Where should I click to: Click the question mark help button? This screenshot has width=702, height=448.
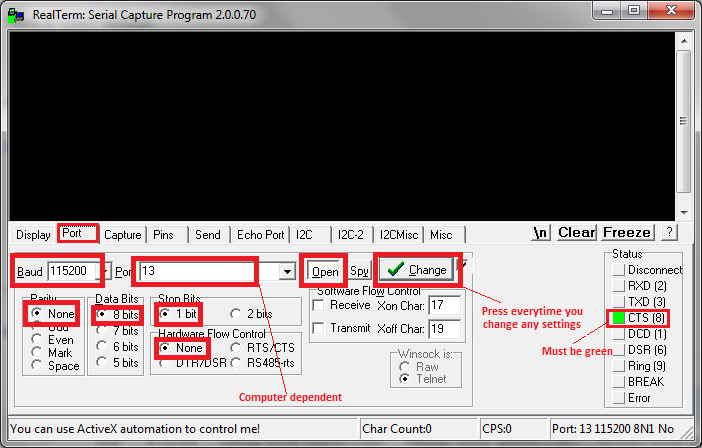669,233
